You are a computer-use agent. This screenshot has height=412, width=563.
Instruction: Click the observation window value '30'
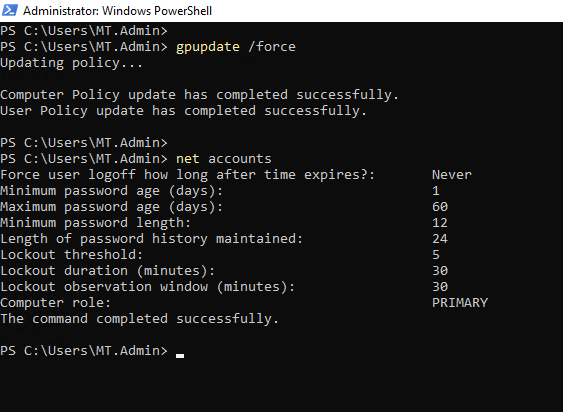click(x=440, y=287)
